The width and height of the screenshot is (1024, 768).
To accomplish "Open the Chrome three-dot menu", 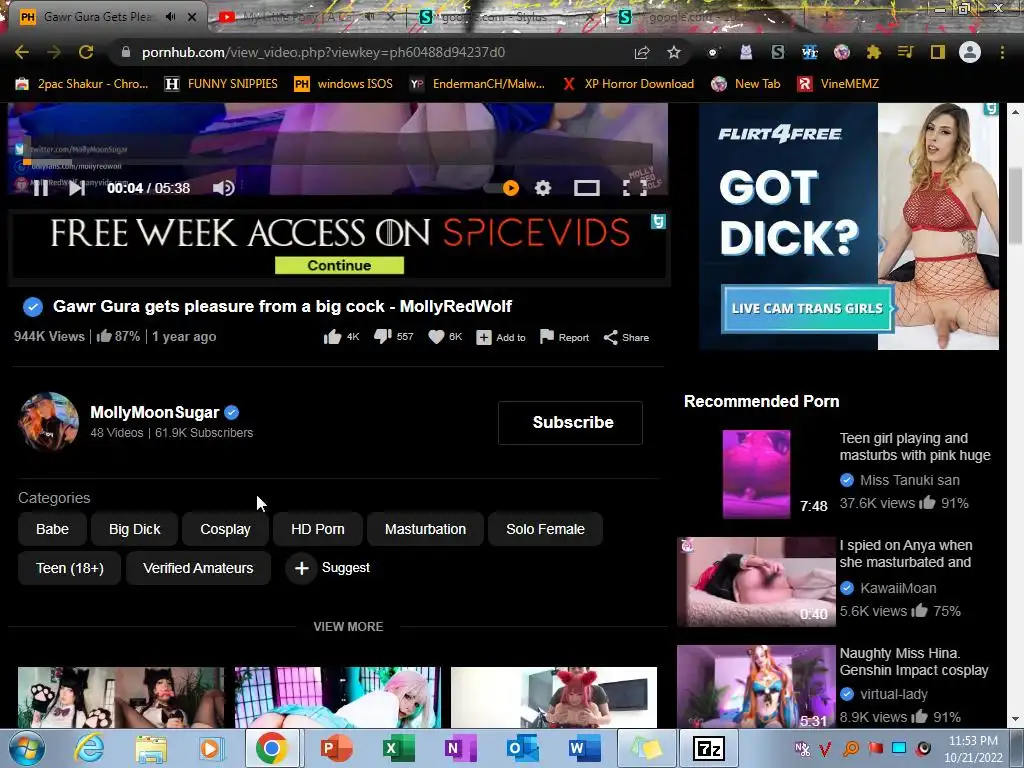I will (1002, 52).
